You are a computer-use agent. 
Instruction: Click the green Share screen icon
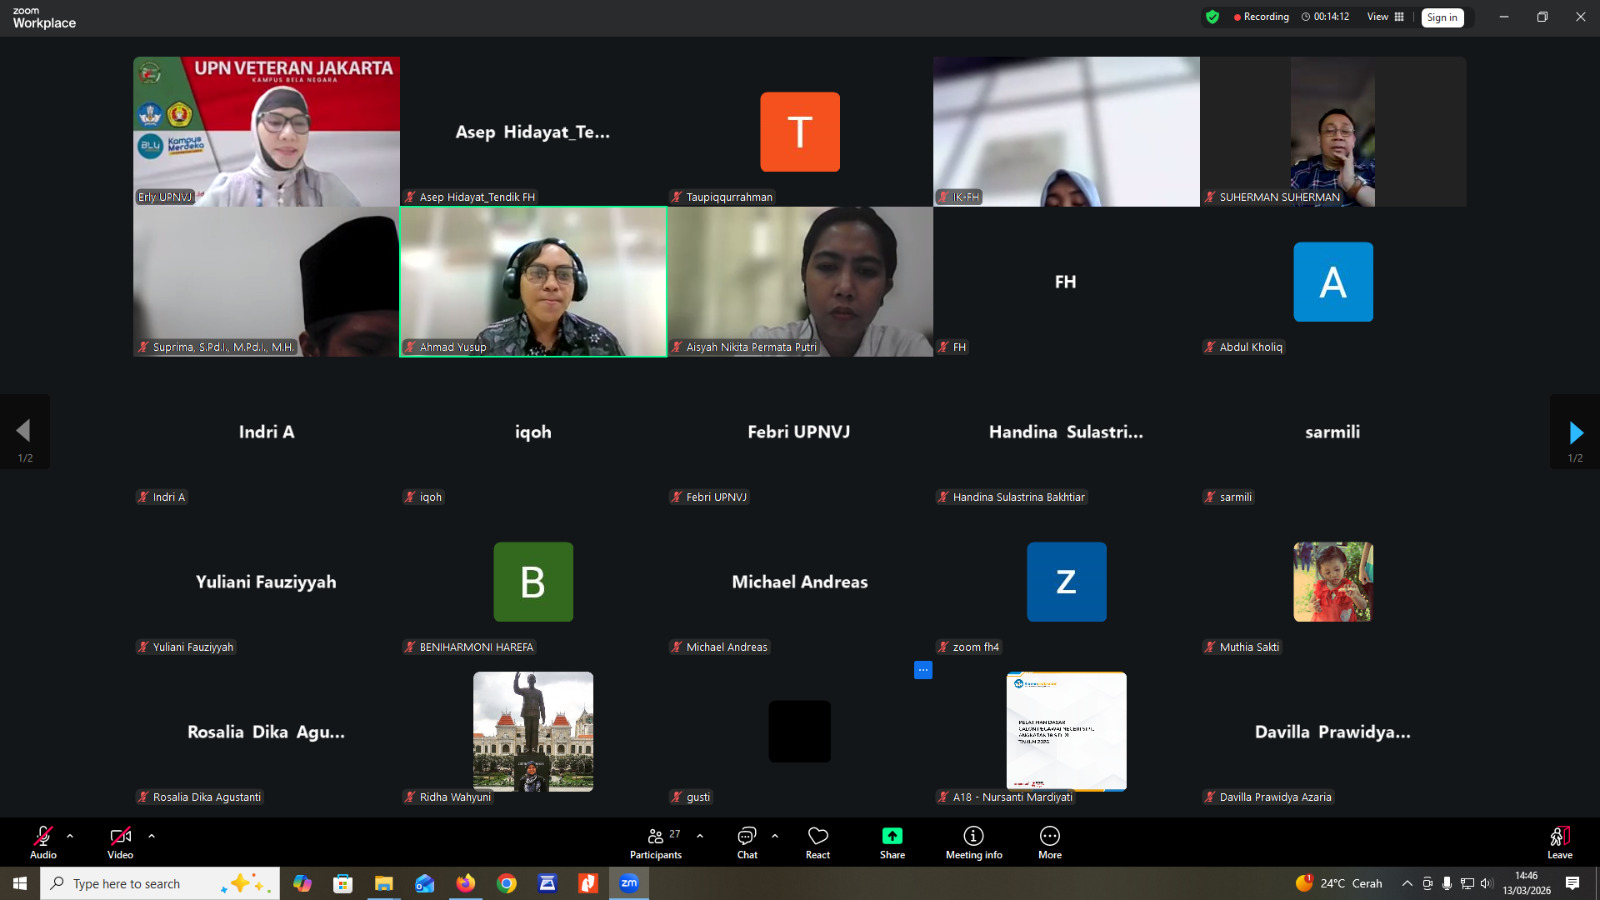coord(892,836)
